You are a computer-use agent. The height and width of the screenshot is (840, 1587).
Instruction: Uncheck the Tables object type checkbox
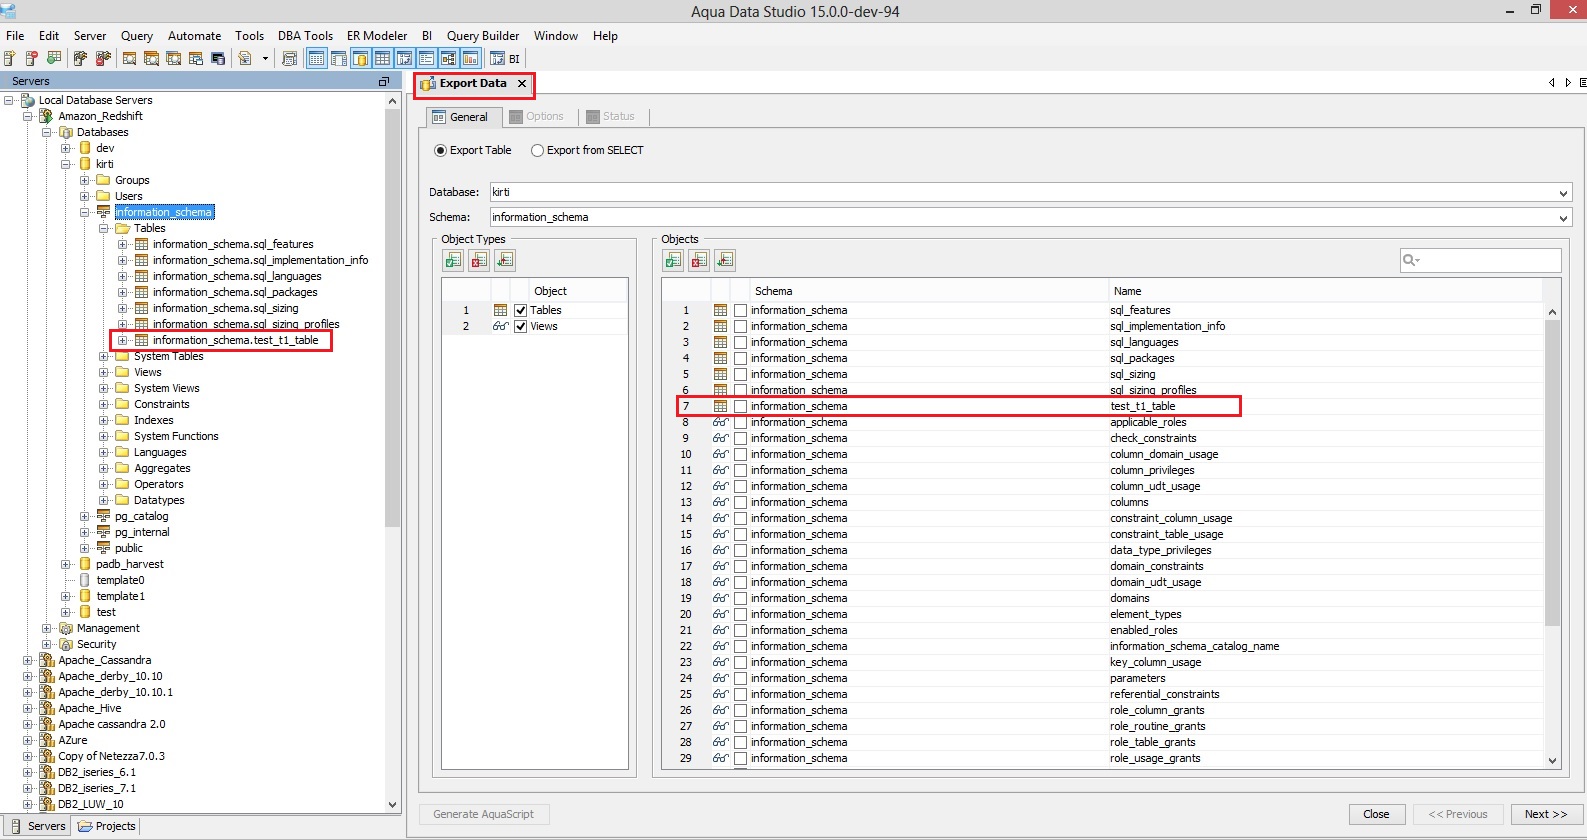tap(521, 310)
